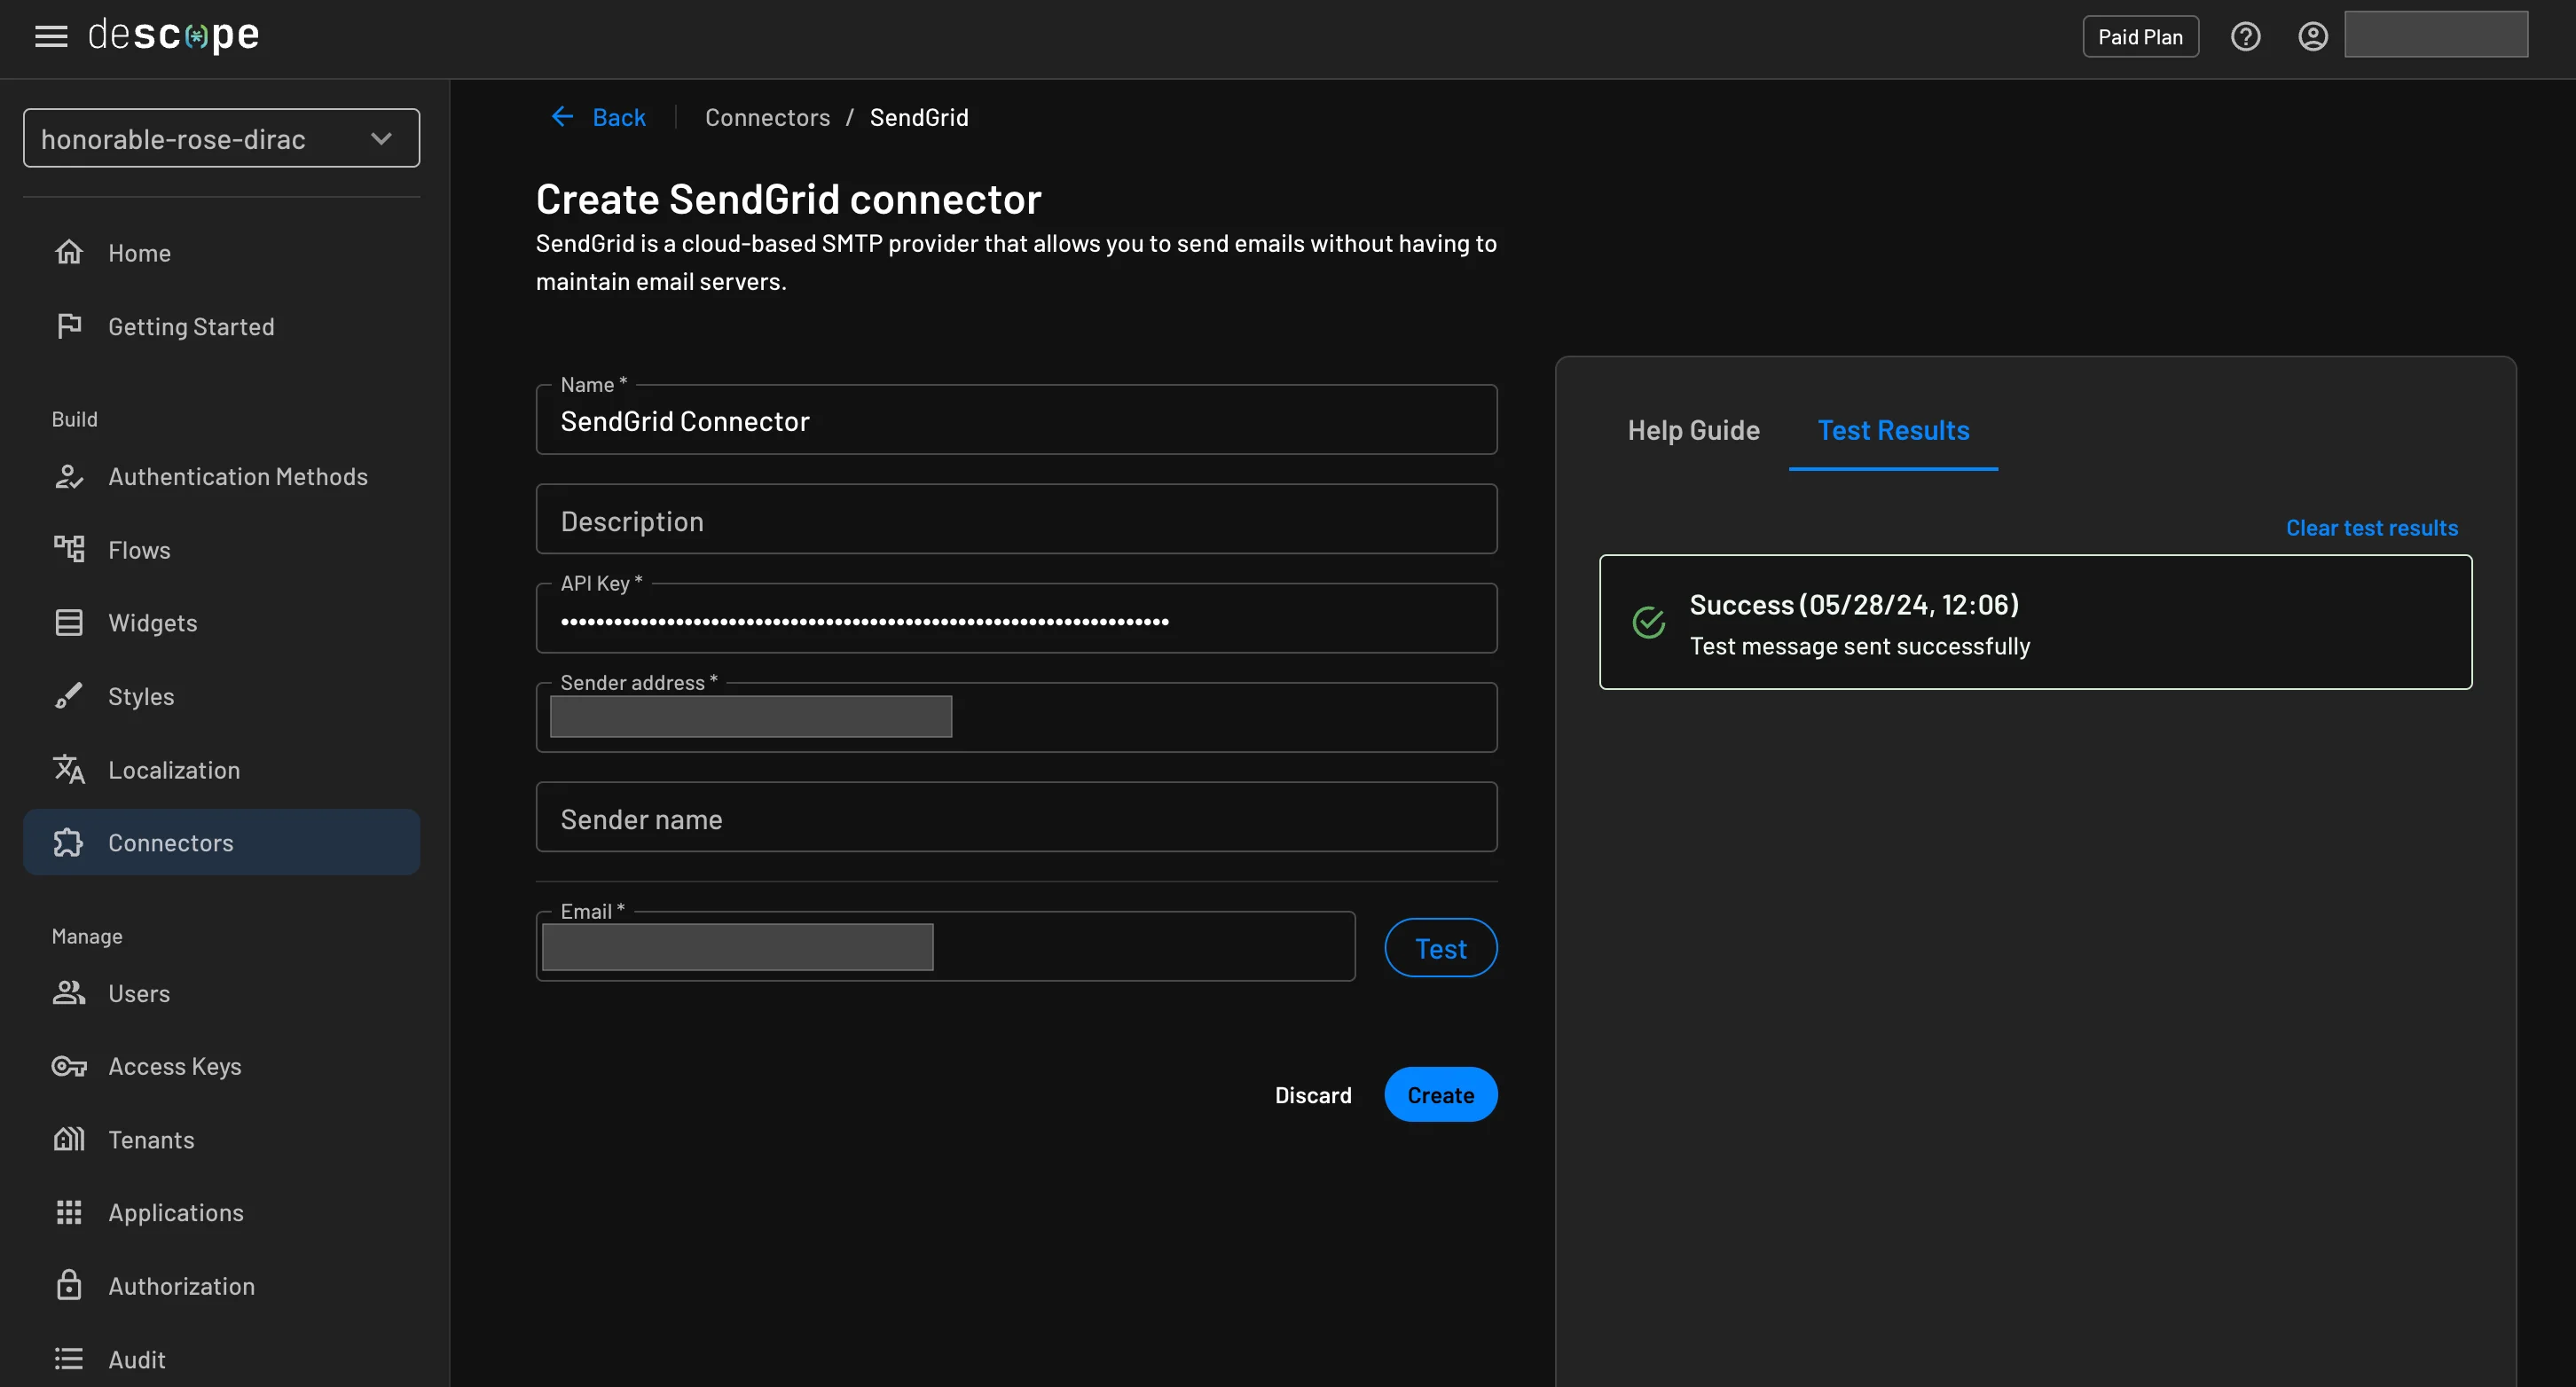Open the Styles page
The image size is (2576, 1387).
click(221, 696)
